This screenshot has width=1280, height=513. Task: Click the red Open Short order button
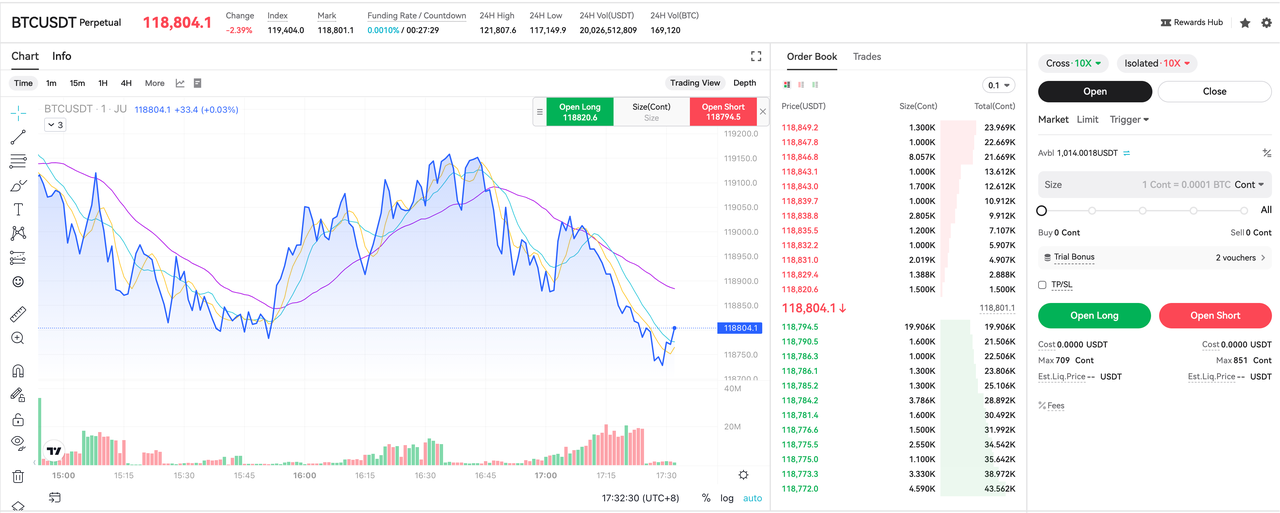tap(1215, 315)
